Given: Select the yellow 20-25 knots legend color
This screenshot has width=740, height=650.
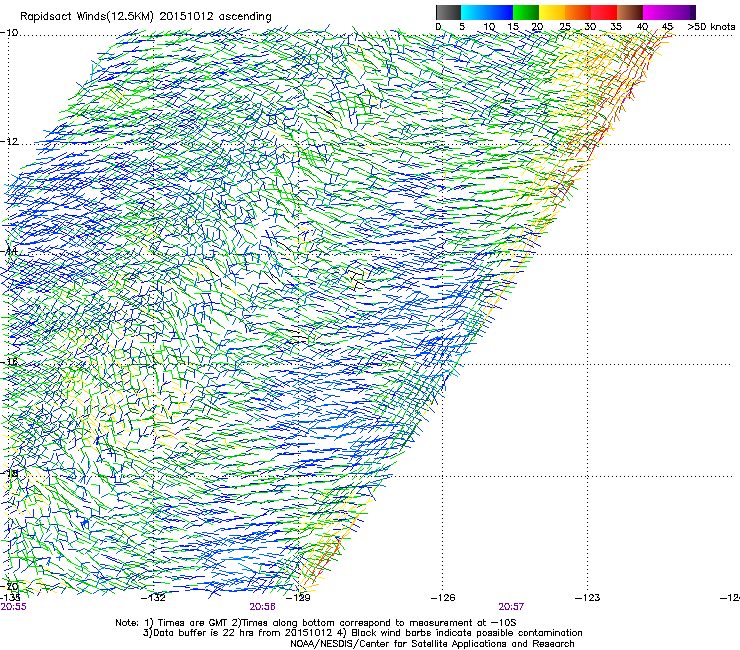Looking at the screenshot, I should click(x=552, y=12).
